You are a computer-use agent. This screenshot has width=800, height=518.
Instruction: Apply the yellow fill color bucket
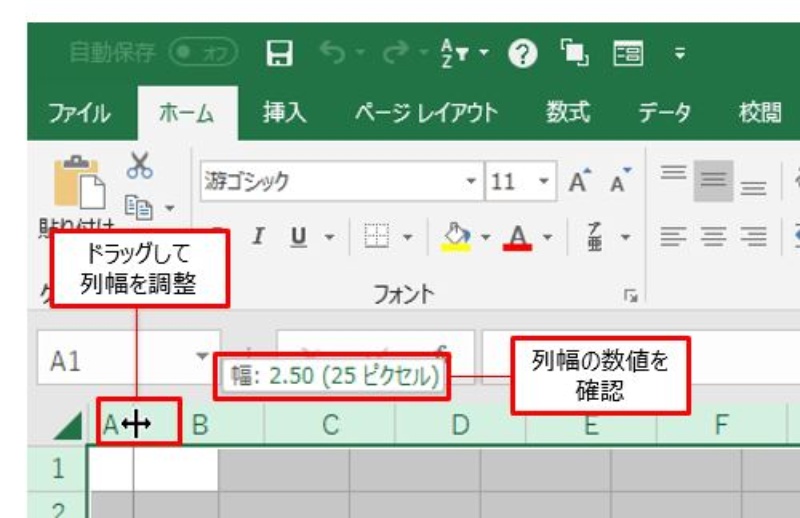tap(456, 237)
